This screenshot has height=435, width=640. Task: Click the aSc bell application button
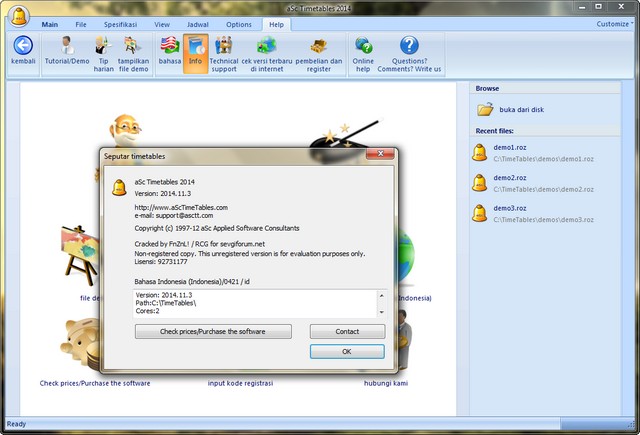pos(19,16)
